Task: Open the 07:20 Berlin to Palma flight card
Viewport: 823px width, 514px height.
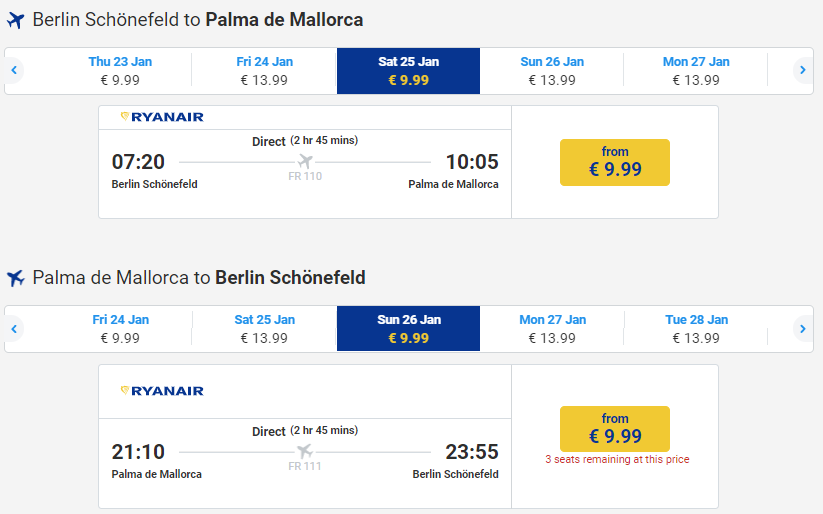Action: coord(305,162)
